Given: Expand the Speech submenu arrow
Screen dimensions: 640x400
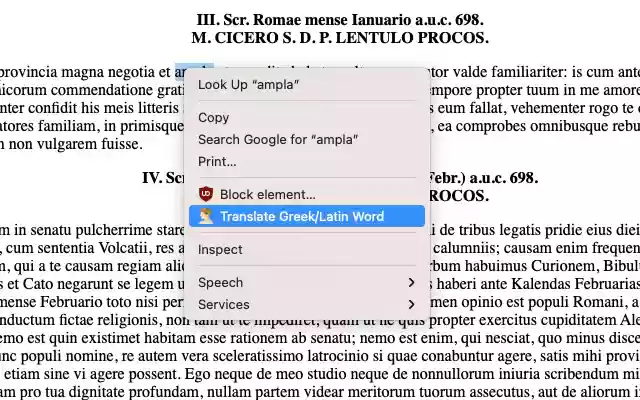Looking at the screenshot, I should 411,282.
